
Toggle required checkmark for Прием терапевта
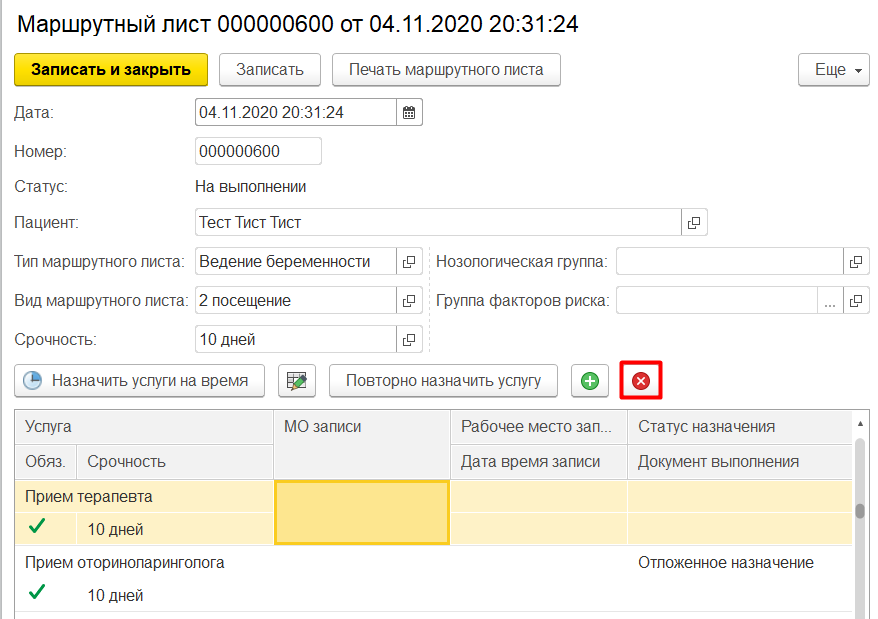[38, 526]
